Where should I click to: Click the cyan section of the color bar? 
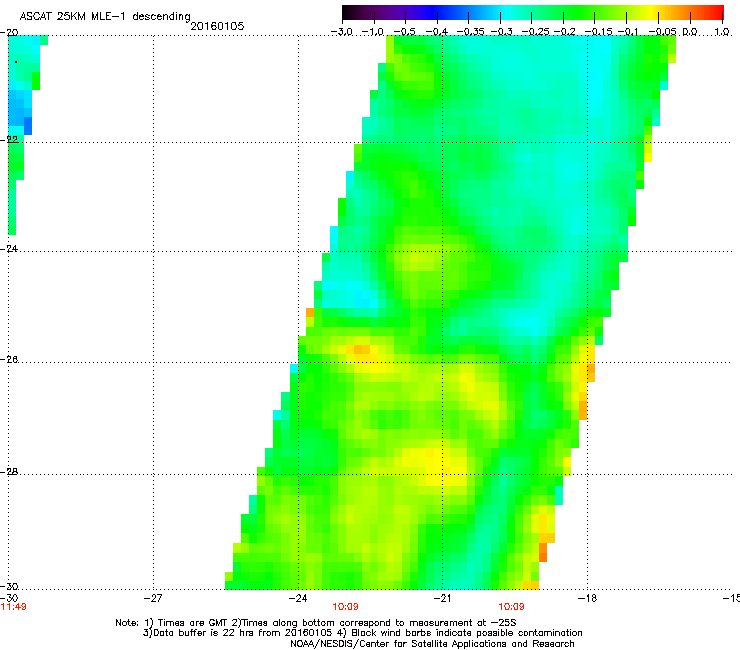507,12
